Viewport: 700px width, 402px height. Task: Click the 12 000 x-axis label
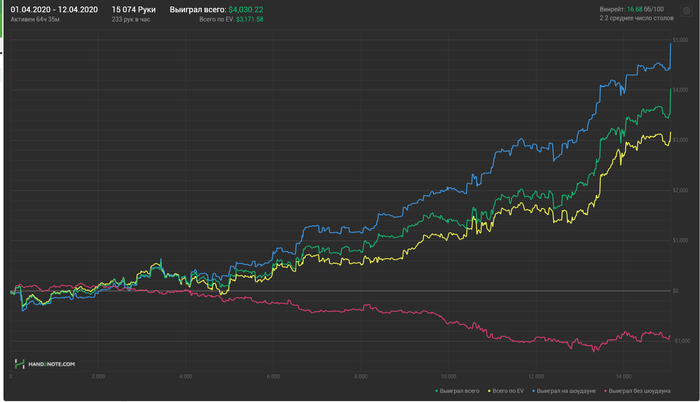tap(536, 377)
